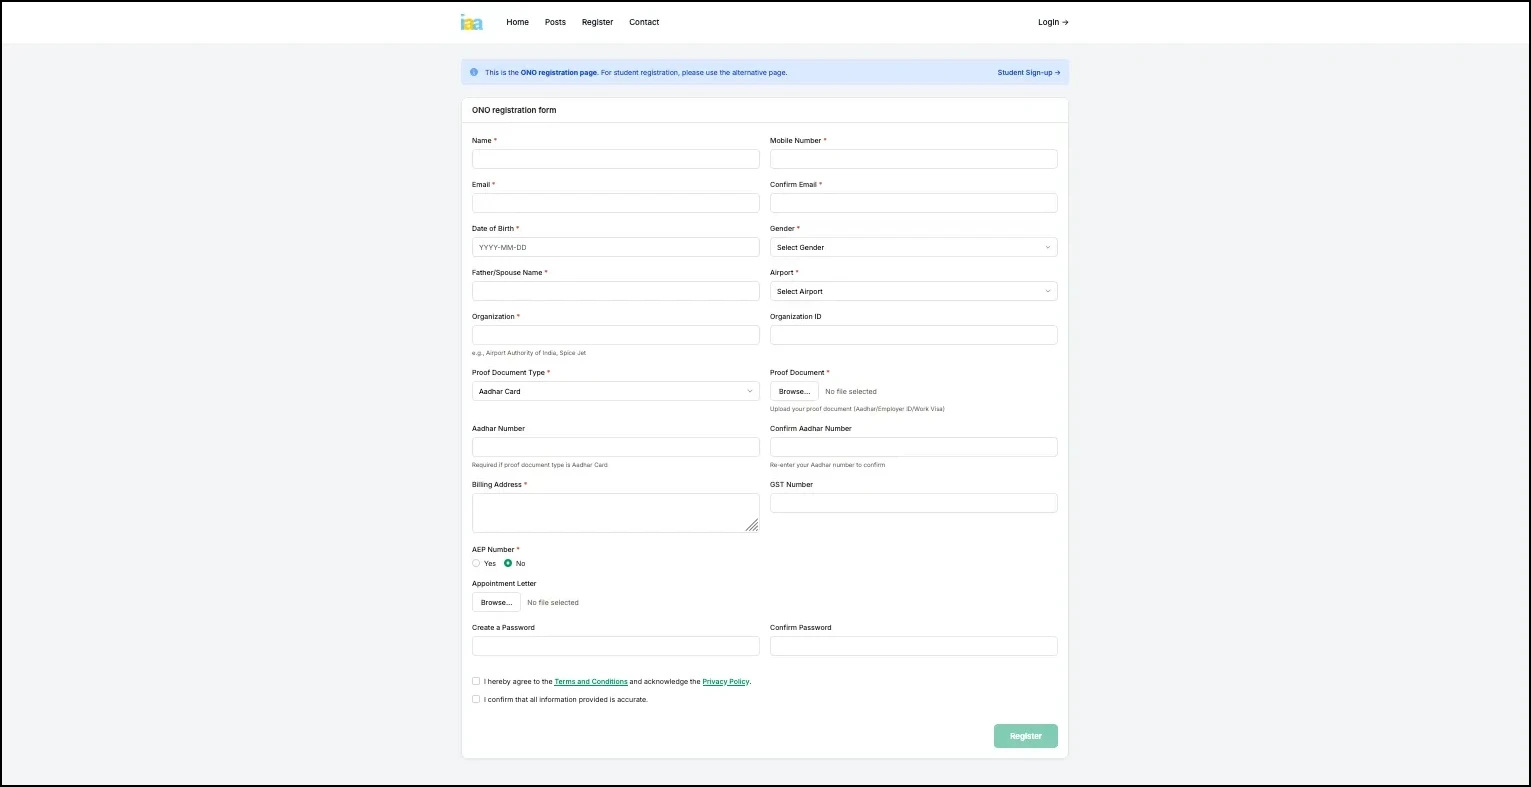The image size is (1531, 787).
Task: Go to Home in navigation bar
Action: (517, 22)
